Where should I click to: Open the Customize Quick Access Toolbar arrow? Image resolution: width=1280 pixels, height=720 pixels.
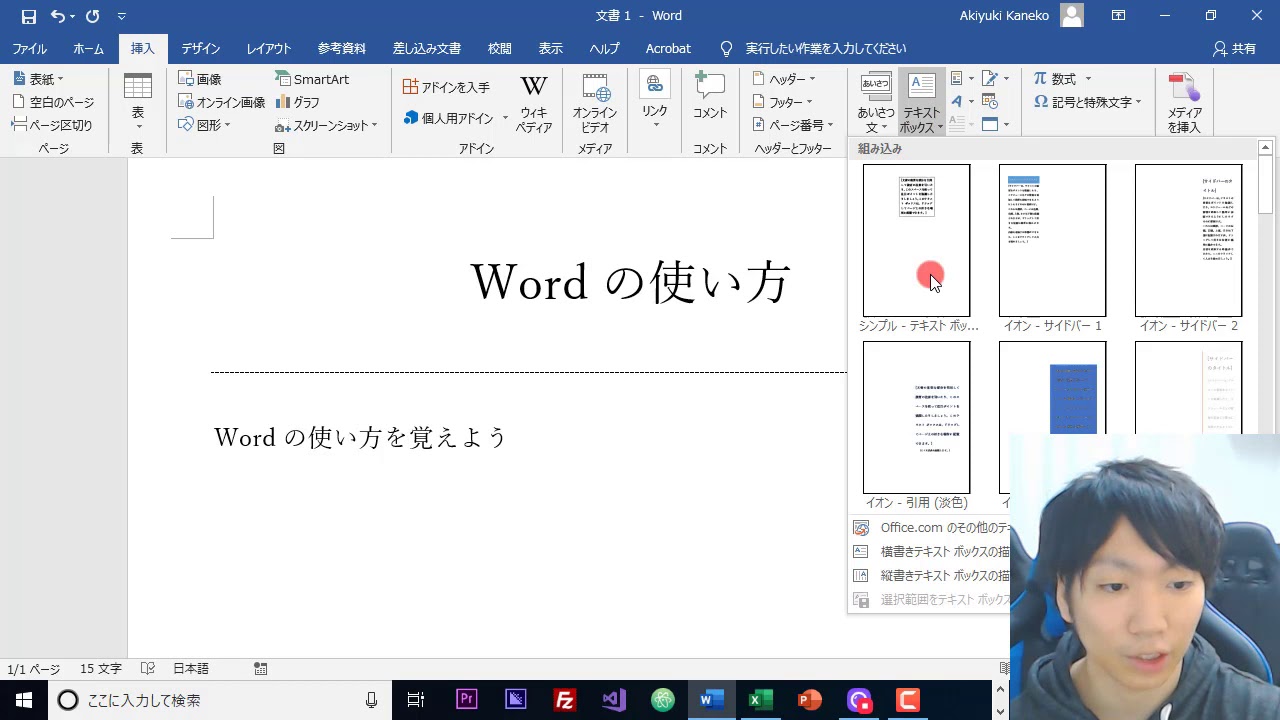122,16
